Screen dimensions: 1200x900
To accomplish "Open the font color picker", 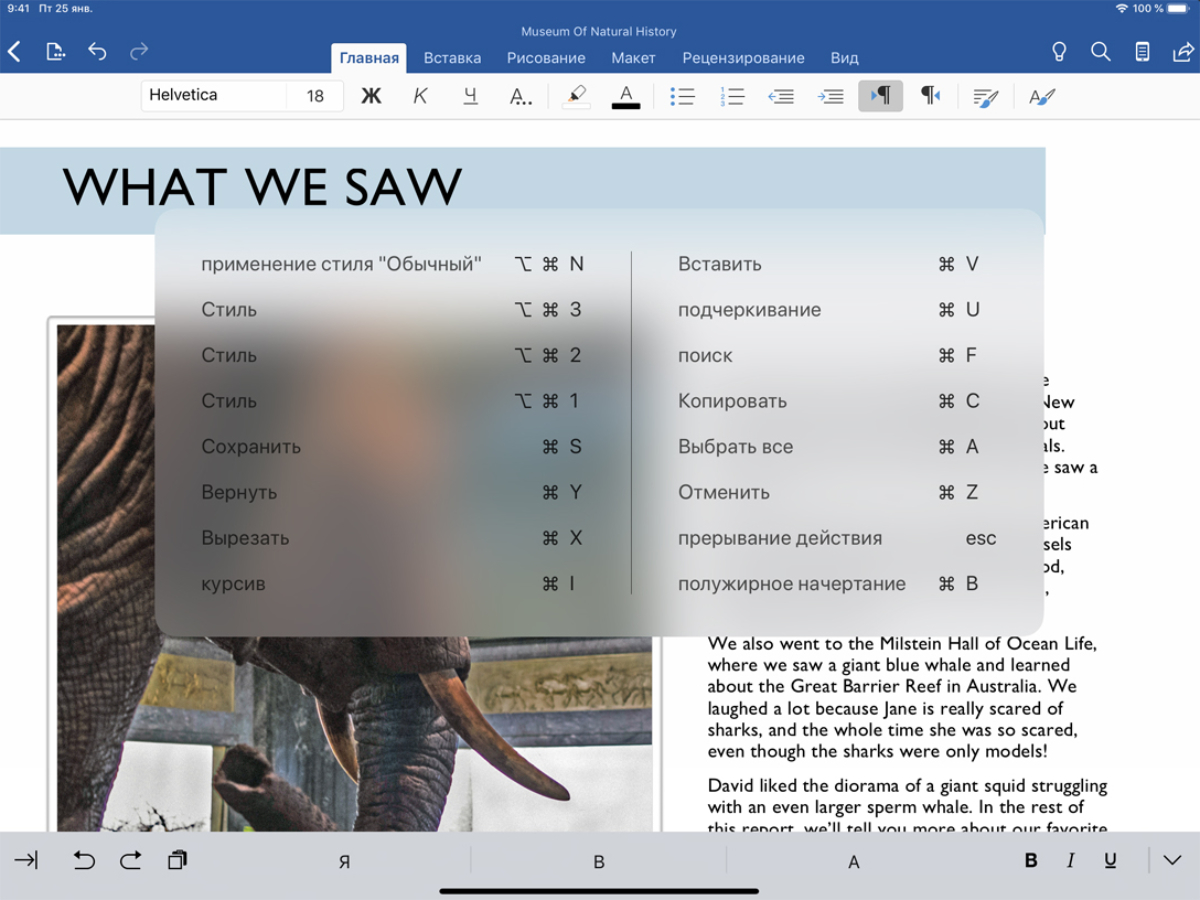I will (x=626, y=96).
